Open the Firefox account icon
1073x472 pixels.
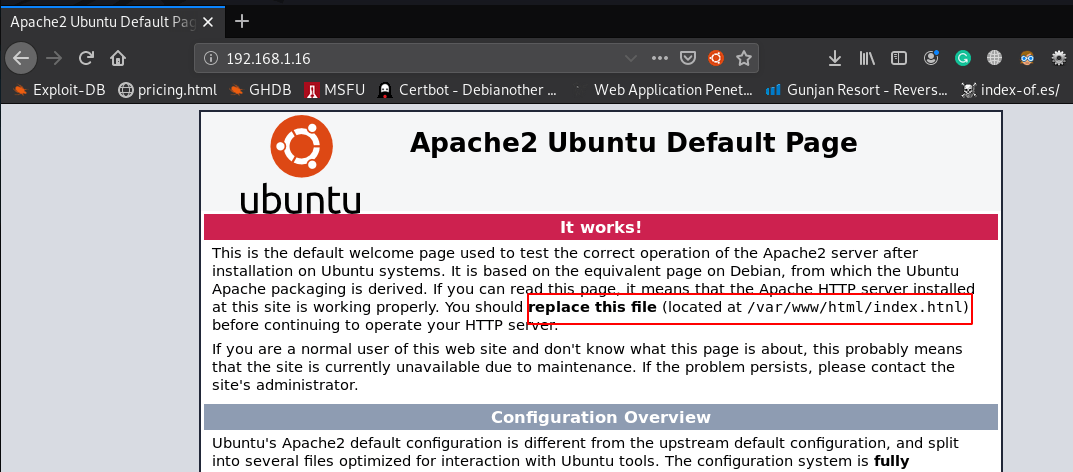tap(931, 58)
